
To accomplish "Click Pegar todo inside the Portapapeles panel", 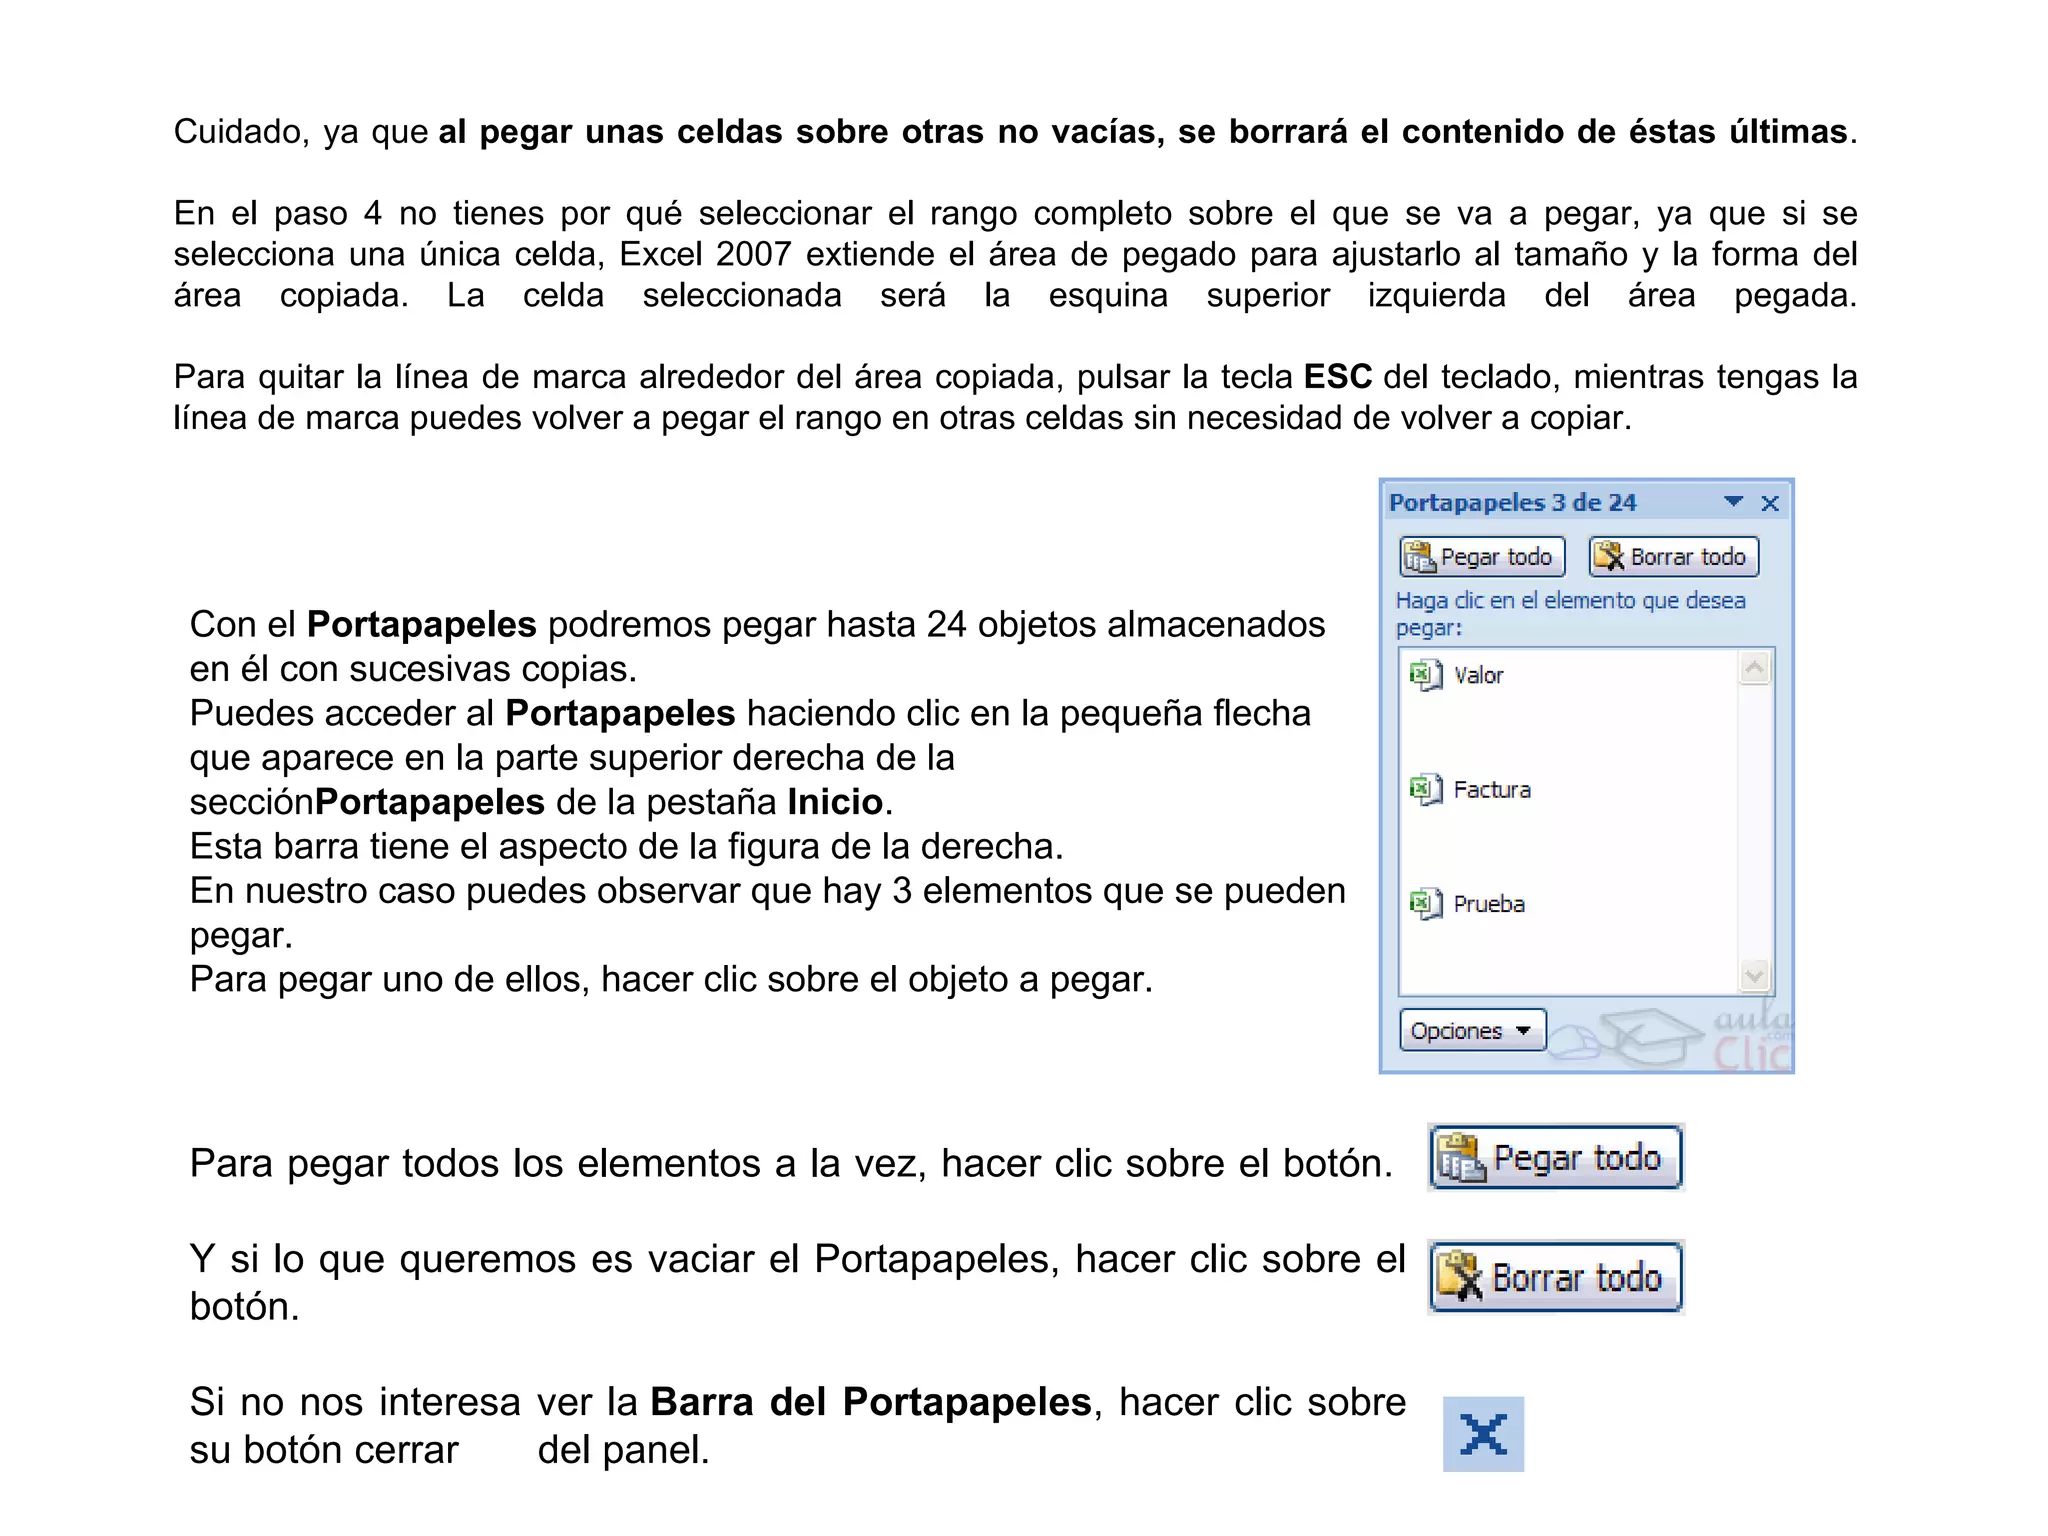I will tap(1482, 557).
